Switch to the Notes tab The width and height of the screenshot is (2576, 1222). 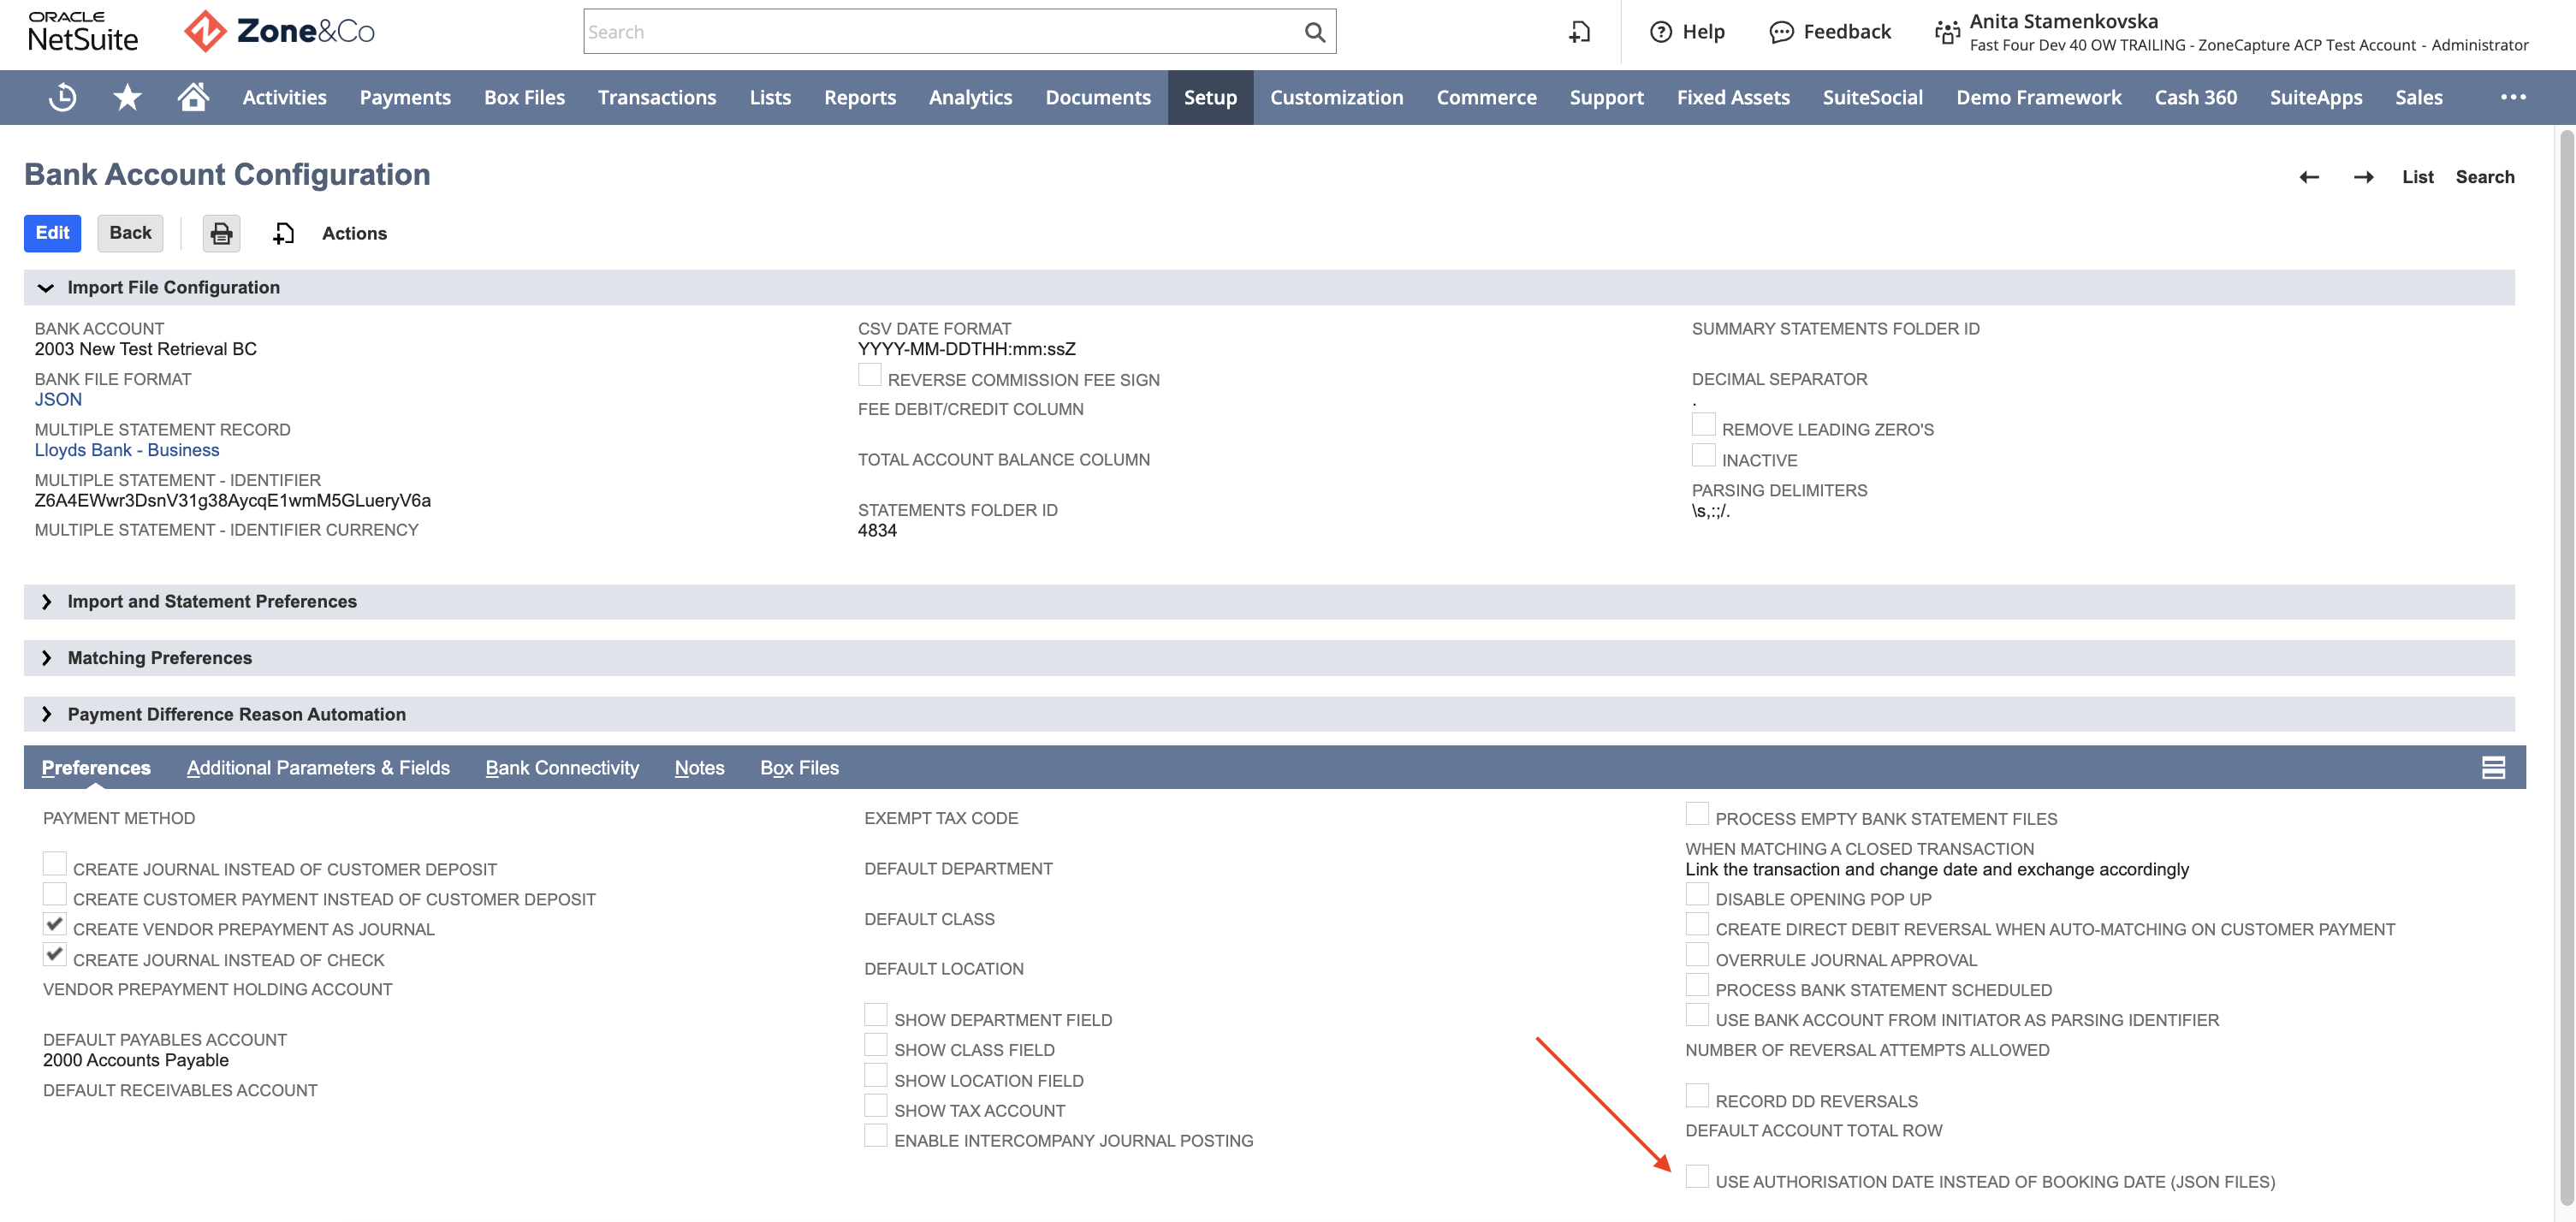(x=699, y=768)
